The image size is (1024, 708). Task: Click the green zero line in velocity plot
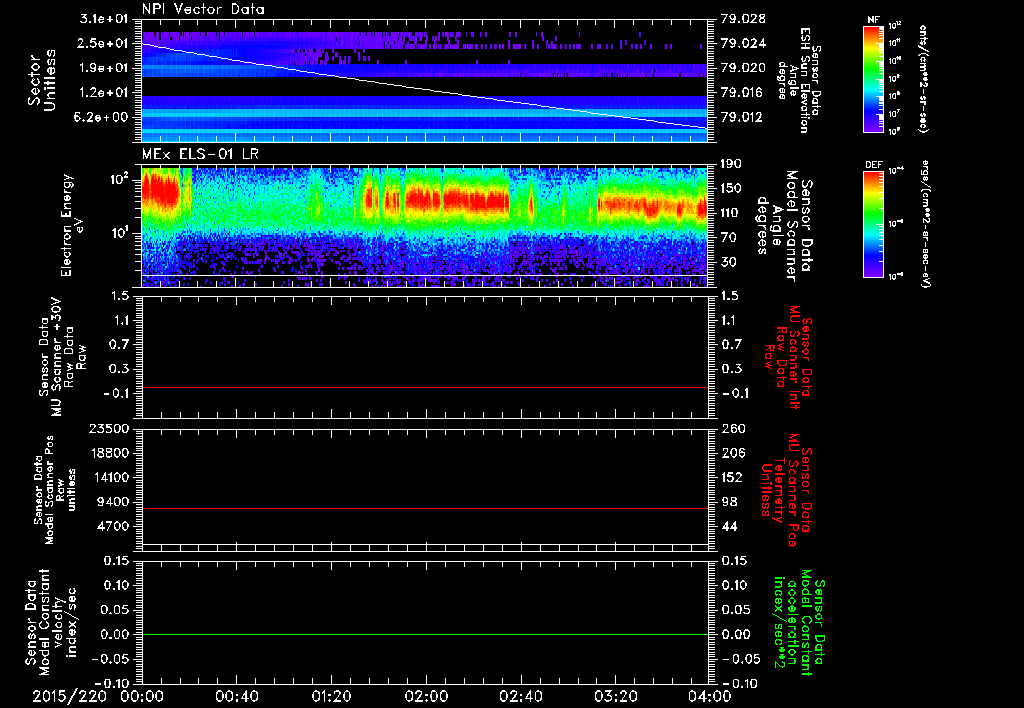425,634
